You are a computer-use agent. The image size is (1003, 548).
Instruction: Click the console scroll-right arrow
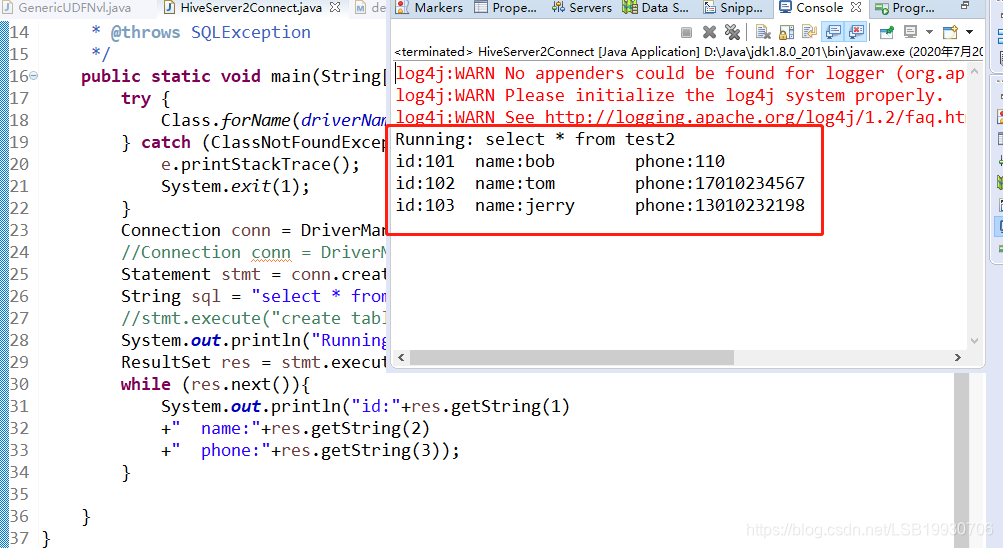click(958, 357)
